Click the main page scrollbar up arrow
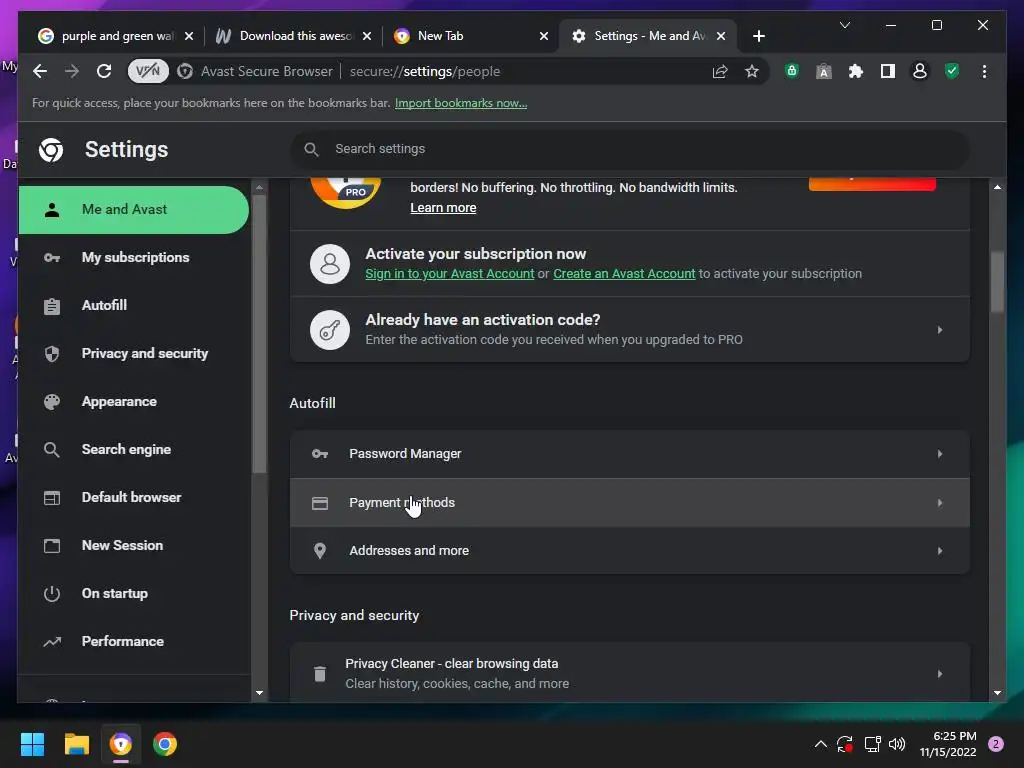 point(997,187)
